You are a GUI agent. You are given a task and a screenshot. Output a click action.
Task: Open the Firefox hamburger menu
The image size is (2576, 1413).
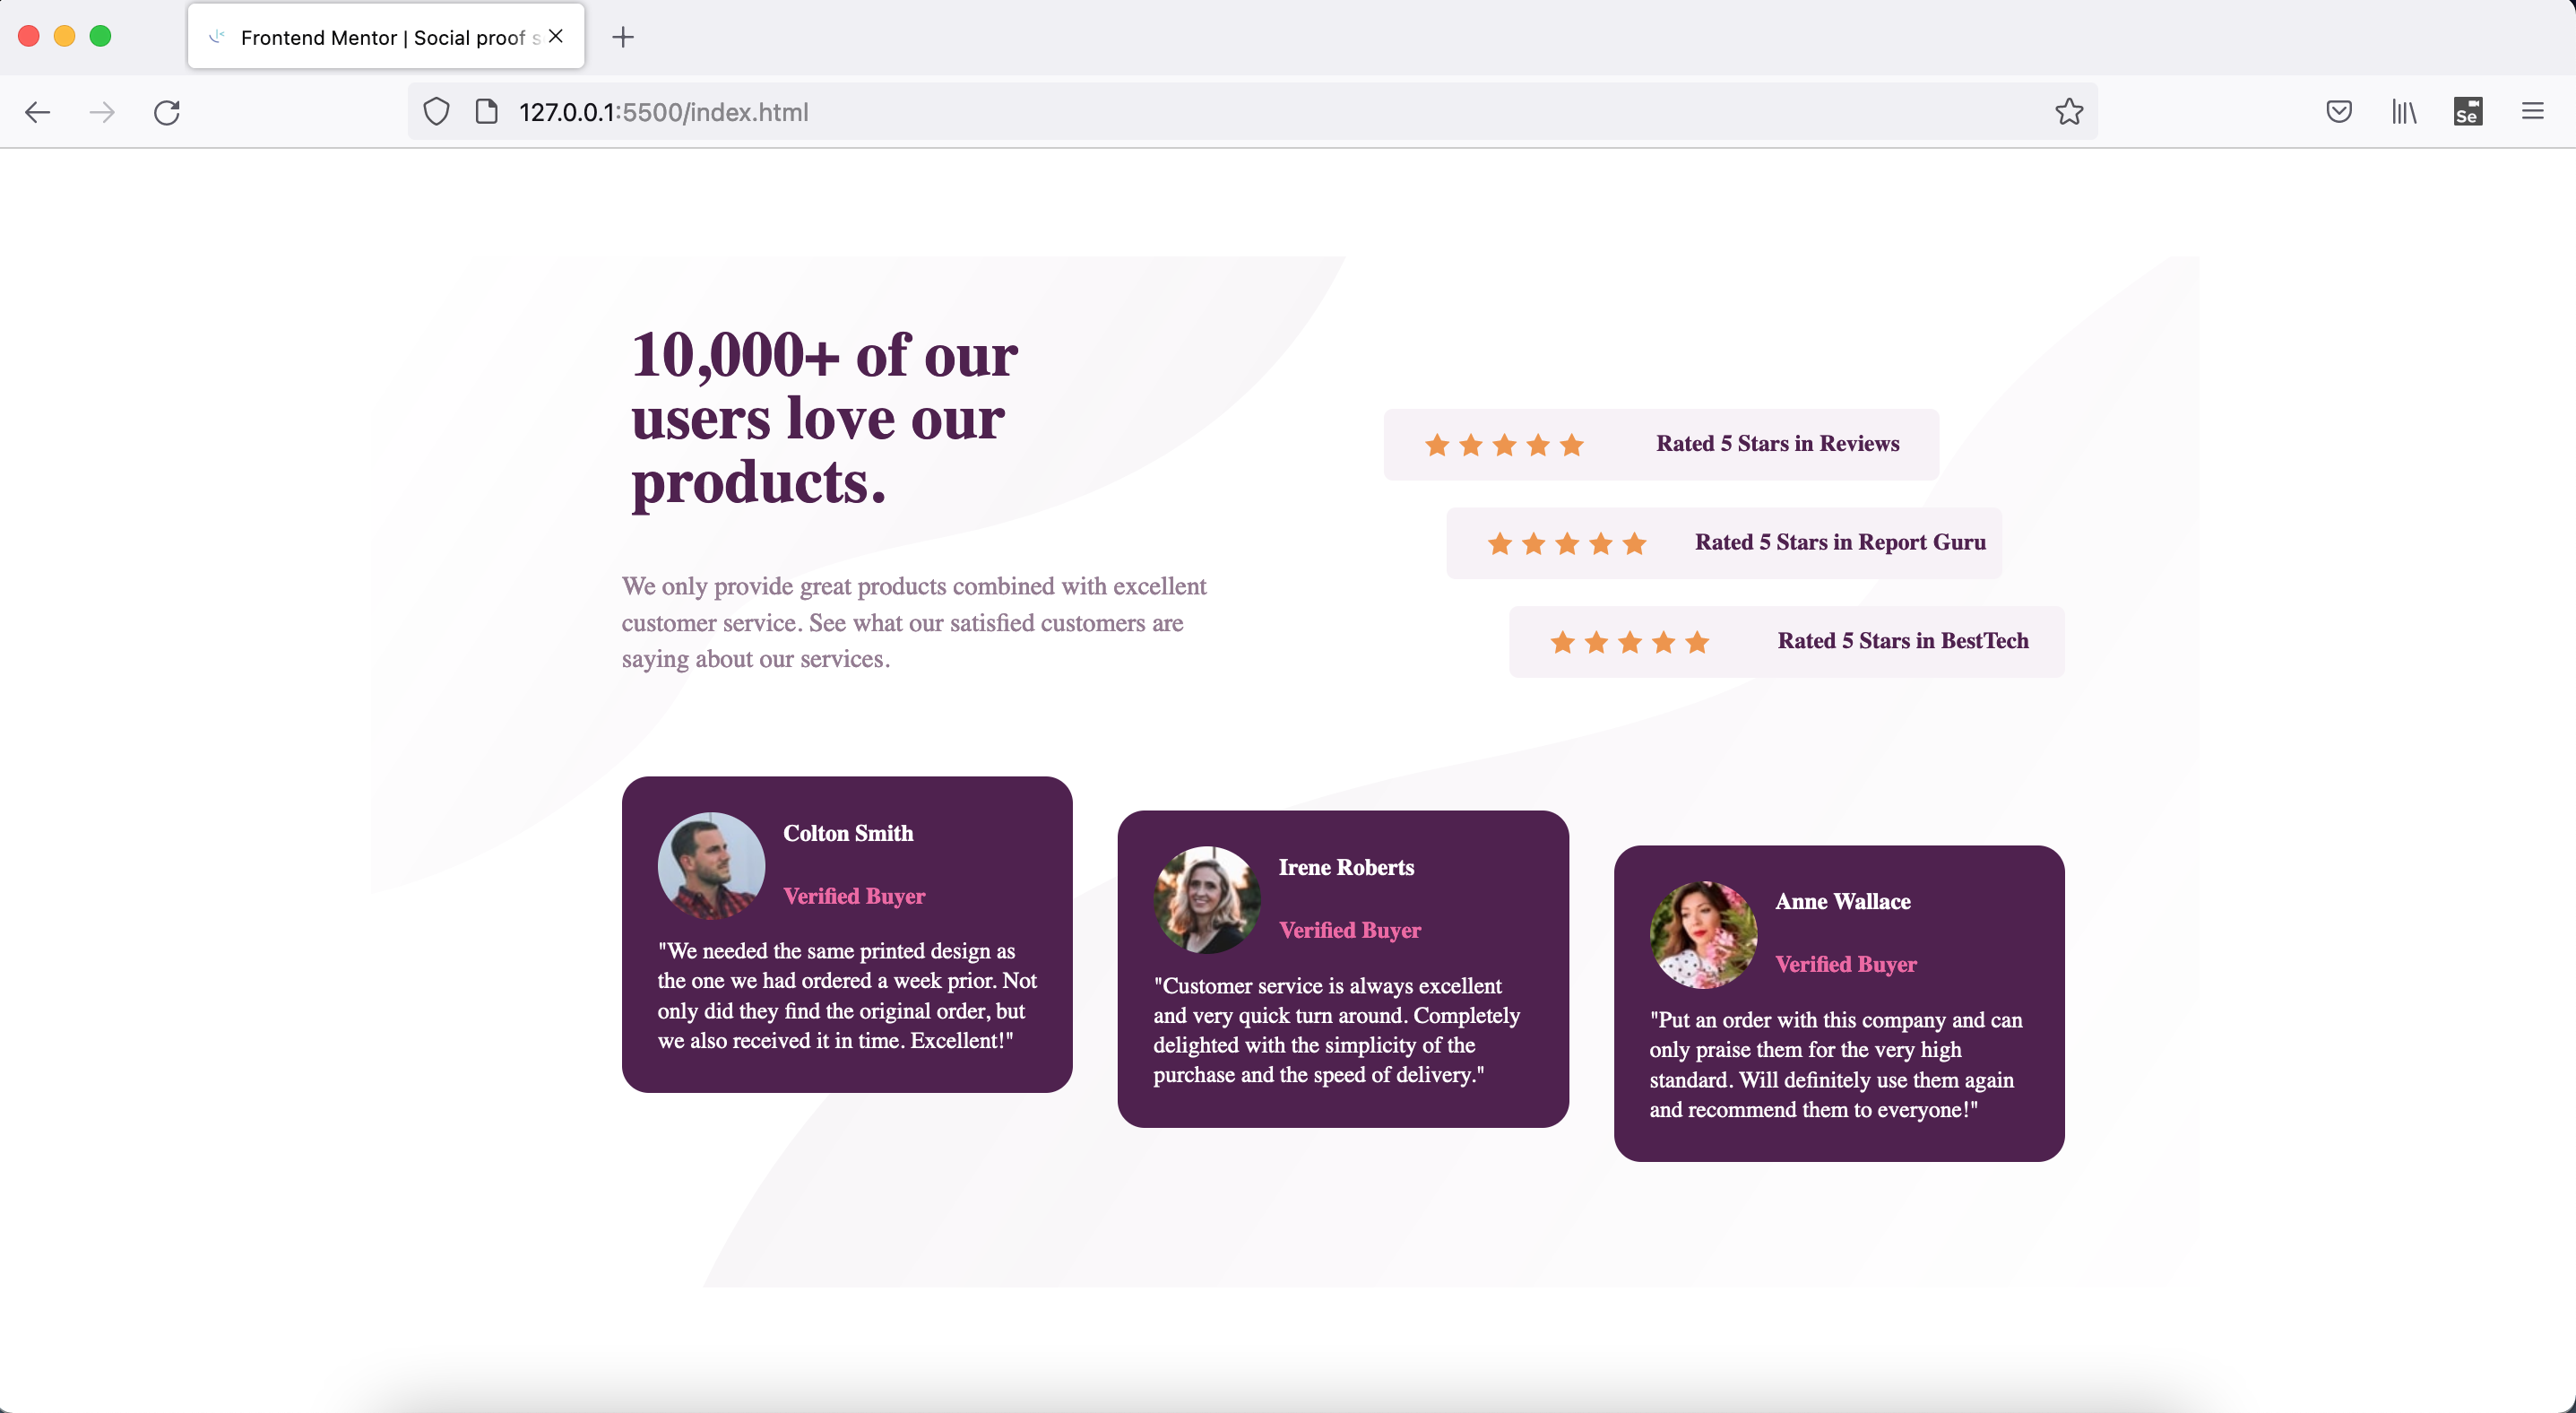pyautogui.click(x=2532, y=112)
